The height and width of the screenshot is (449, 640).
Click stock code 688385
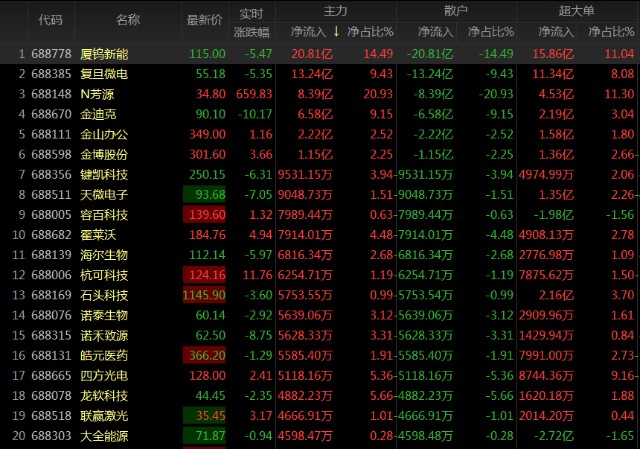pos(51,74)
